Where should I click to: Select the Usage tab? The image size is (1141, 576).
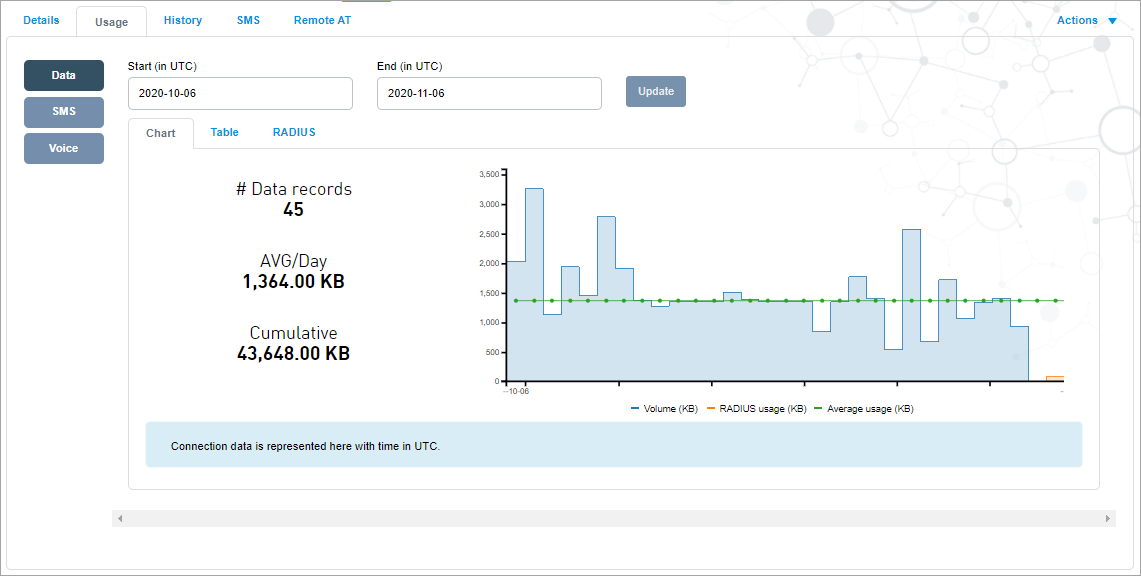111,22
